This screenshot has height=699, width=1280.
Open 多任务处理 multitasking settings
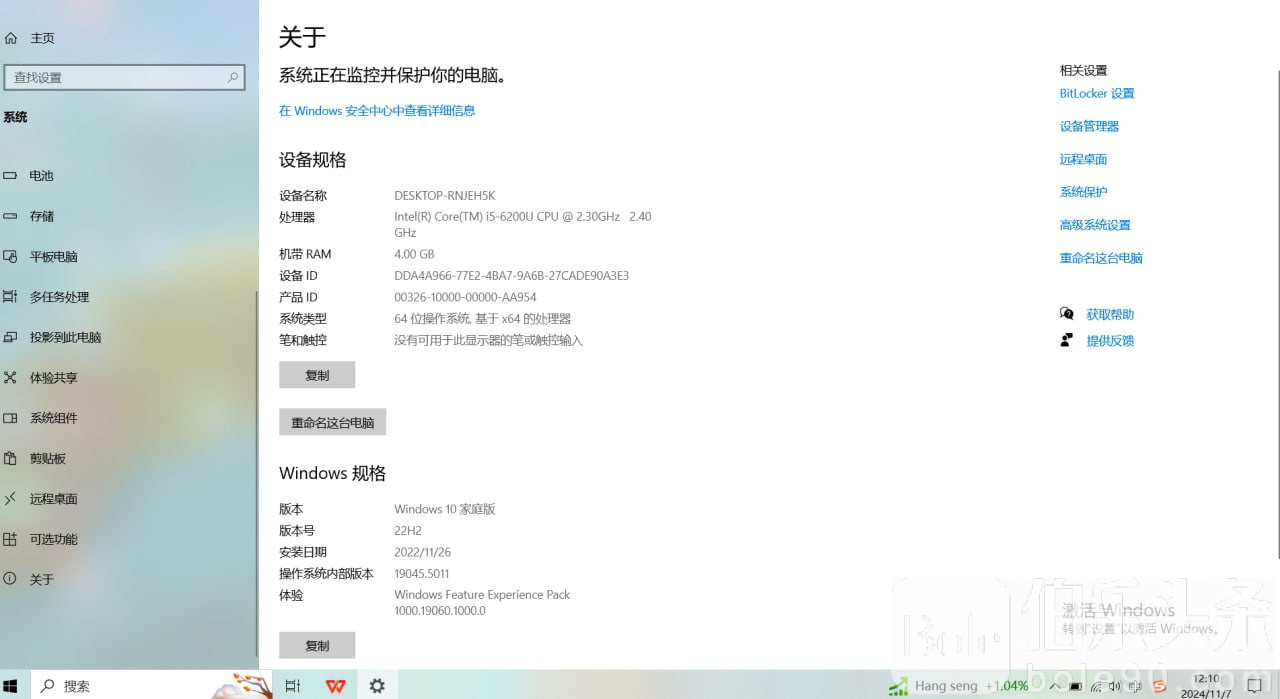(x=59, y=297)
